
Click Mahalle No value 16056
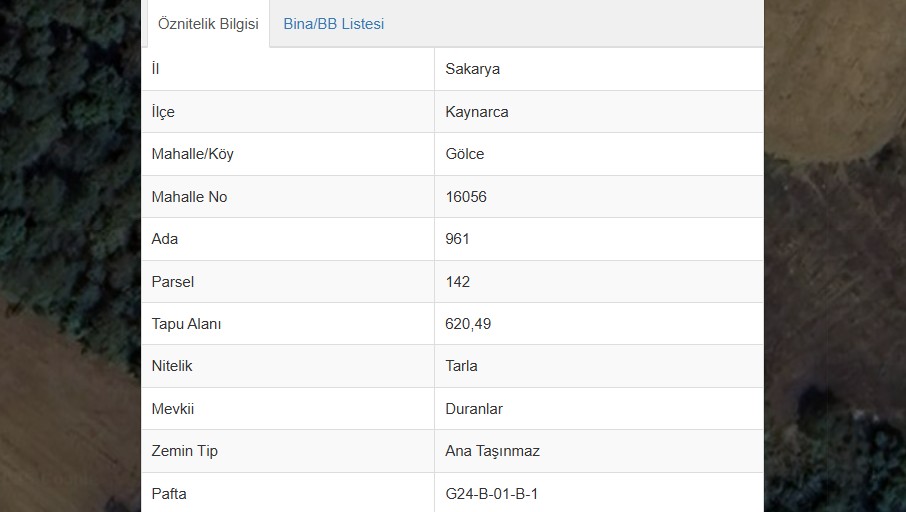tap(466, 196)
